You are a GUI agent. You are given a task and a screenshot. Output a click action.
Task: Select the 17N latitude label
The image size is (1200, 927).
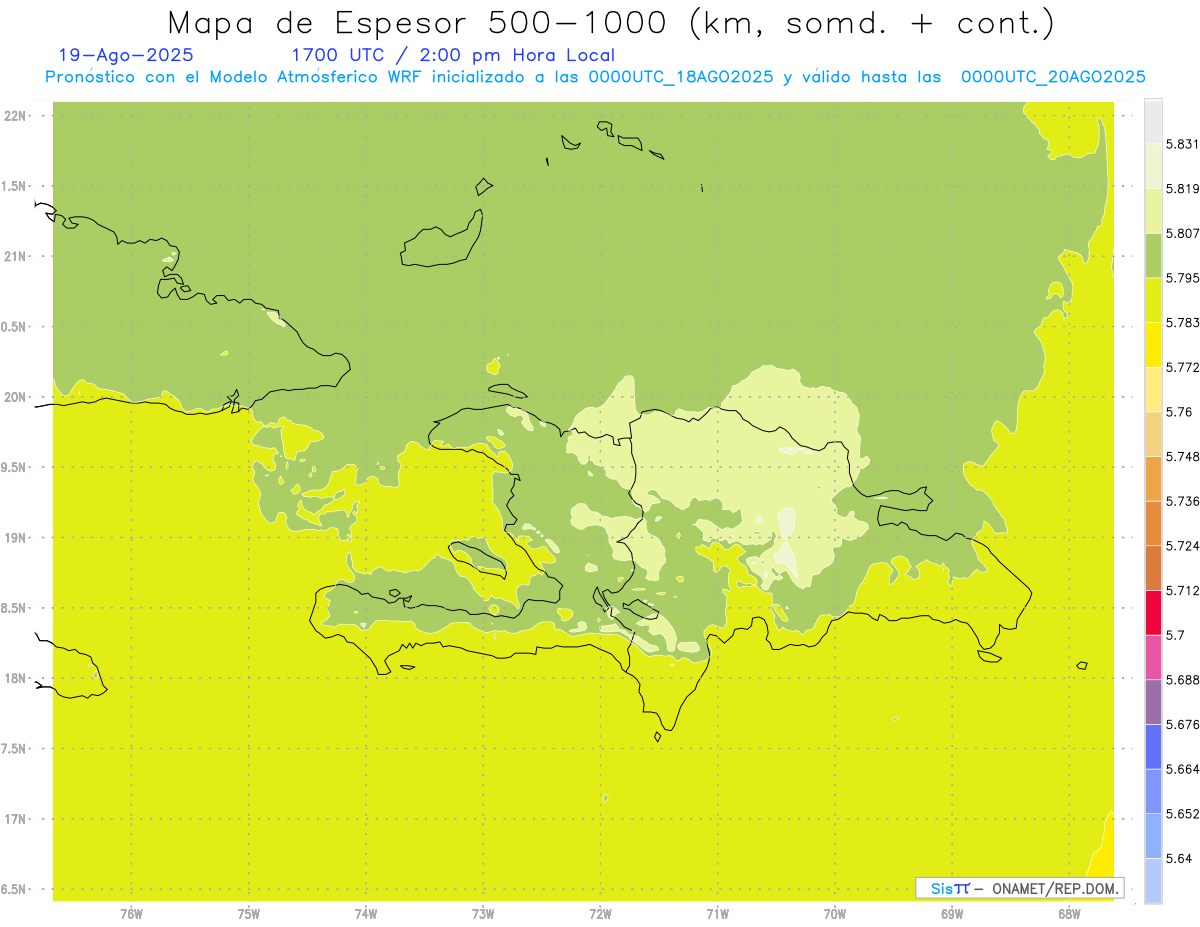(x=14, y=819)
